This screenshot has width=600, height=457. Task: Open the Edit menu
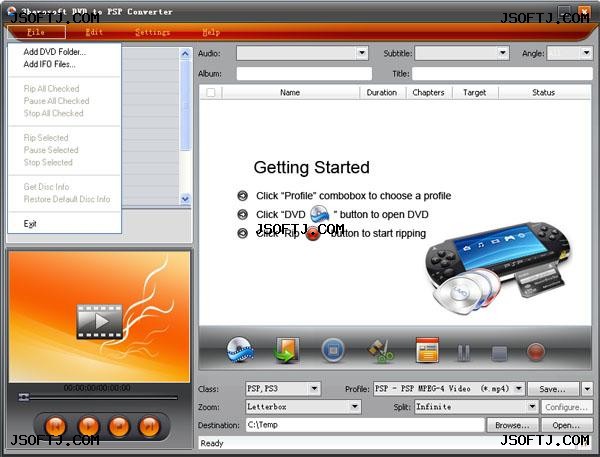click(x=94, y=32)
